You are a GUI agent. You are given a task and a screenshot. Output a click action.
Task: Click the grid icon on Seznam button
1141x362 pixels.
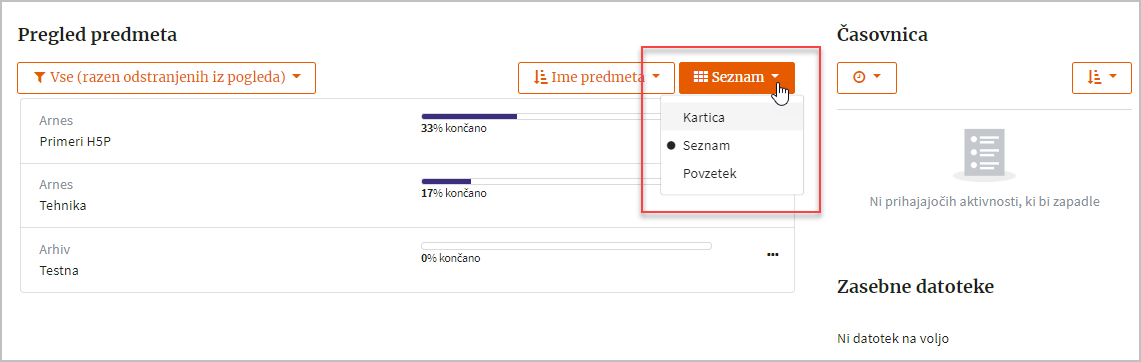(x=700, y=78)
